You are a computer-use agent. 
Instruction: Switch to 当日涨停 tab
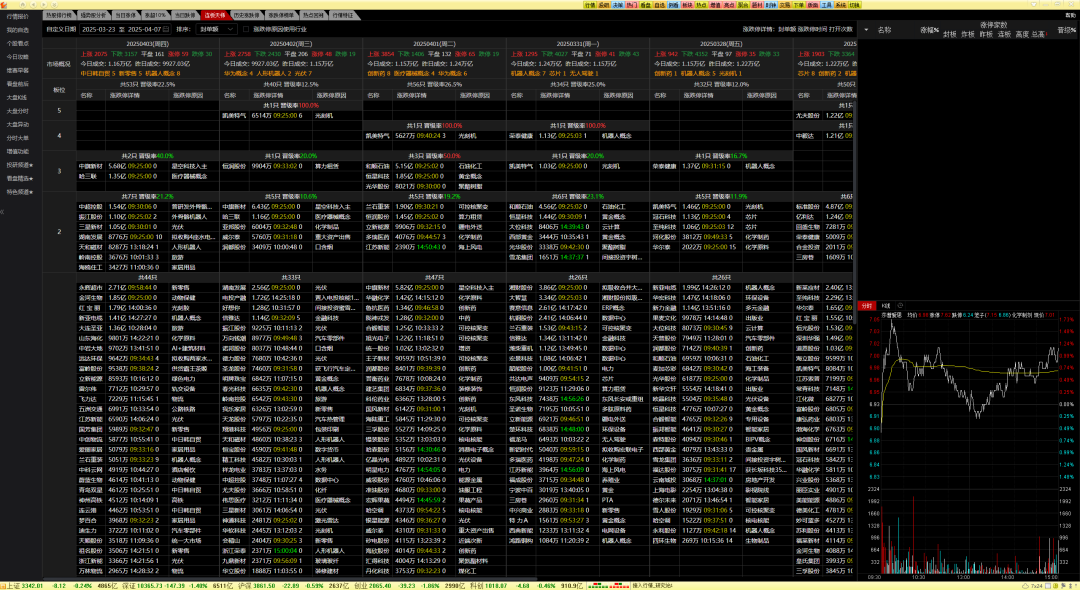click(125, 15)
